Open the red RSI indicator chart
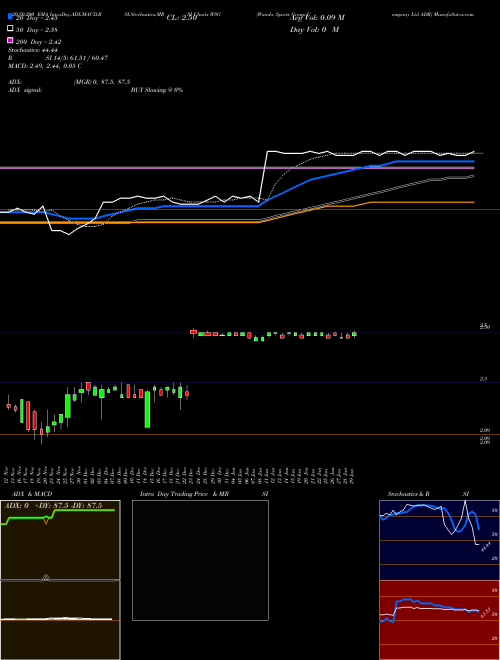Viewport: 500px width, 660px height. (439, 620)
